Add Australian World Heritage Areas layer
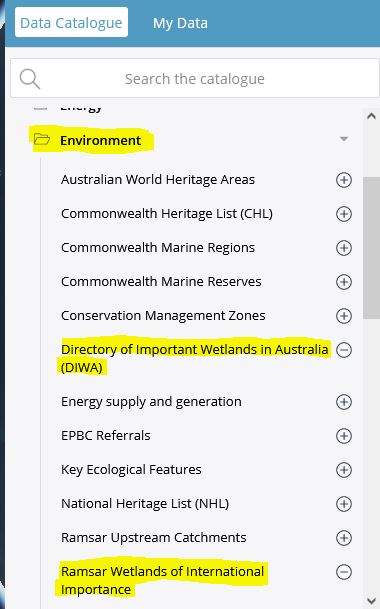This screenshot has height=609, width=380. [344, 180]
